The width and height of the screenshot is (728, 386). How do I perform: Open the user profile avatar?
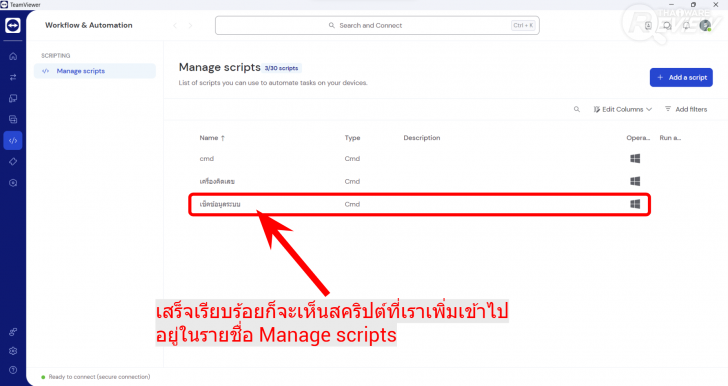pyautogui.click(x=705, y=26)
